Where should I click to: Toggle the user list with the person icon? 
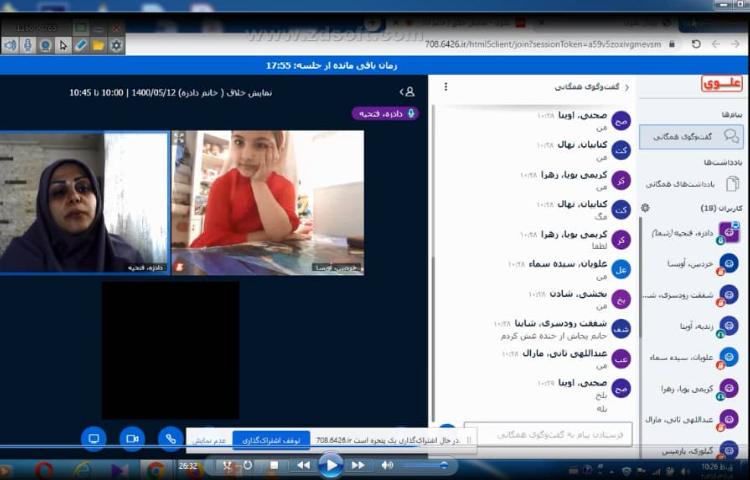[407, 92]
